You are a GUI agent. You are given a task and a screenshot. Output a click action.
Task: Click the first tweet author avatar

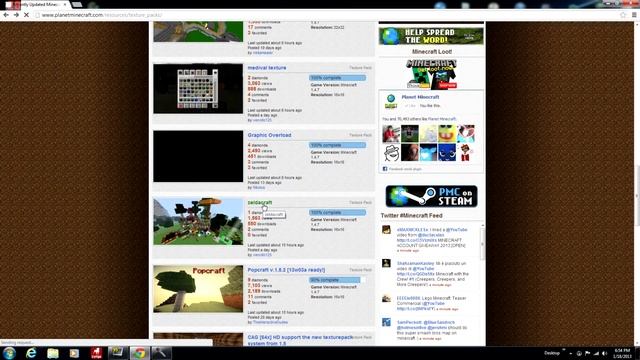[x=386, y=230]
